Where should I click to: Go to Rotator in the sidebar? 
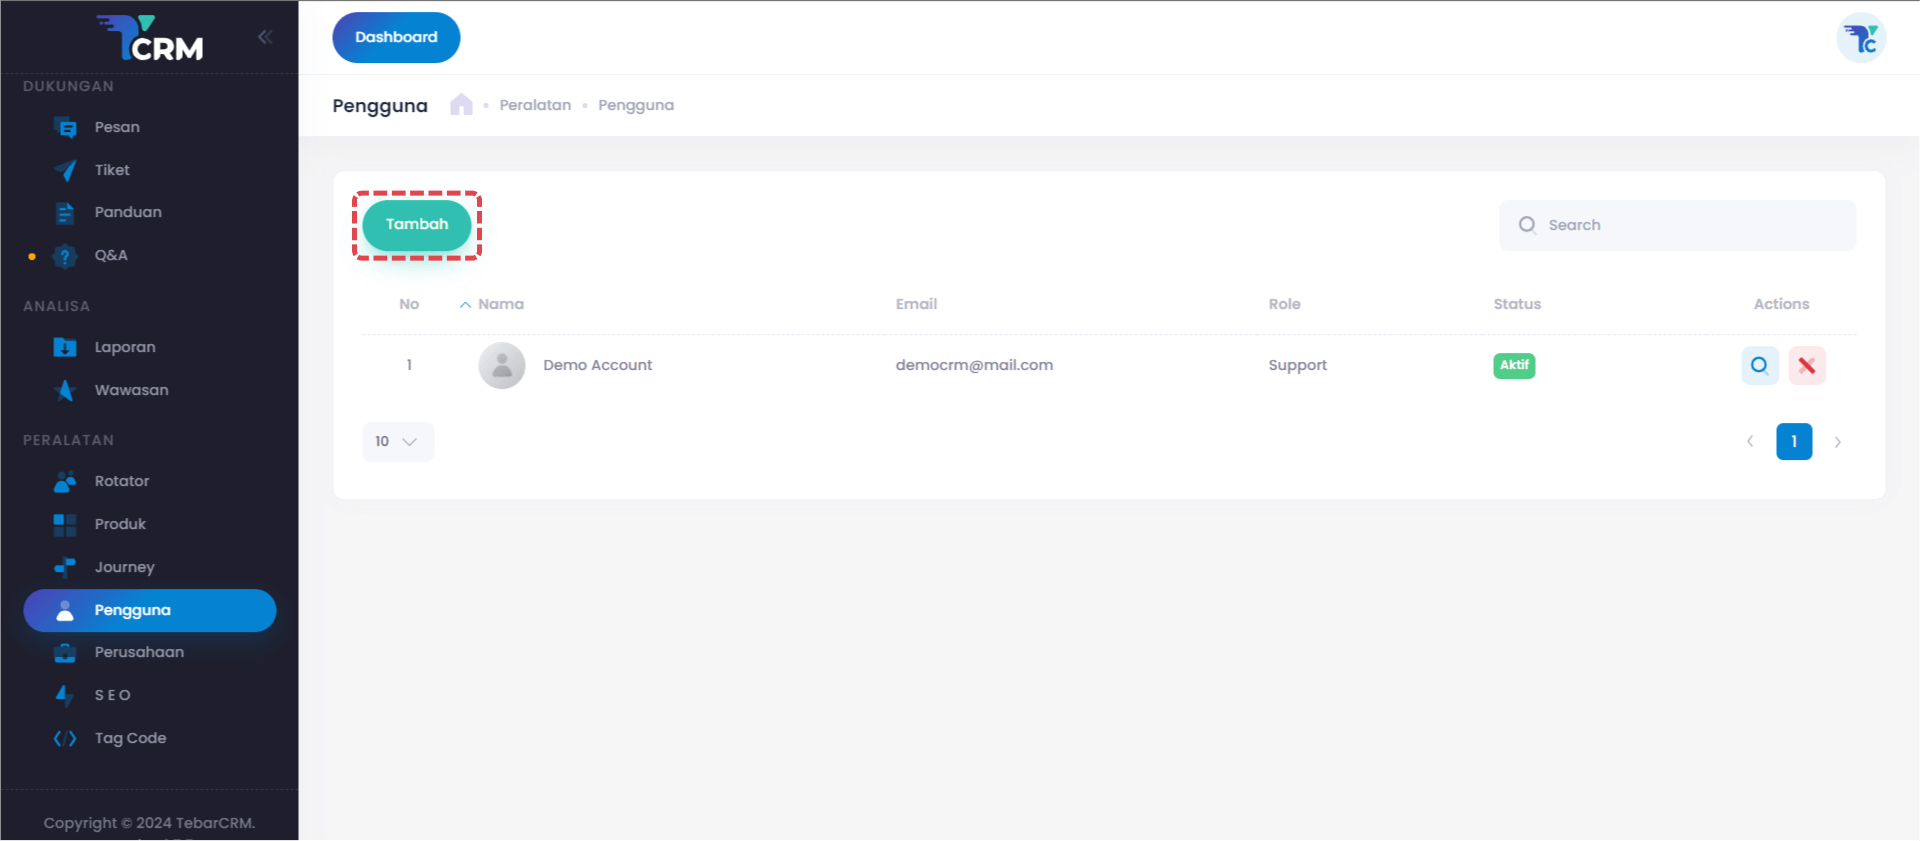pyautogui.click(x=122, y=482)
